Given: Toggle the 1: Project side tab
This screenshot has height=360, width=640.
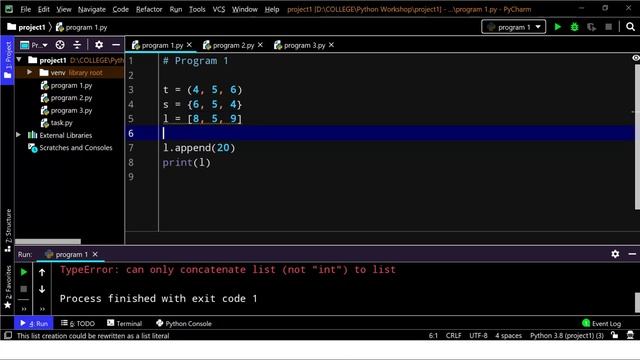Looking at the screenshot, I should pos(7,60).
